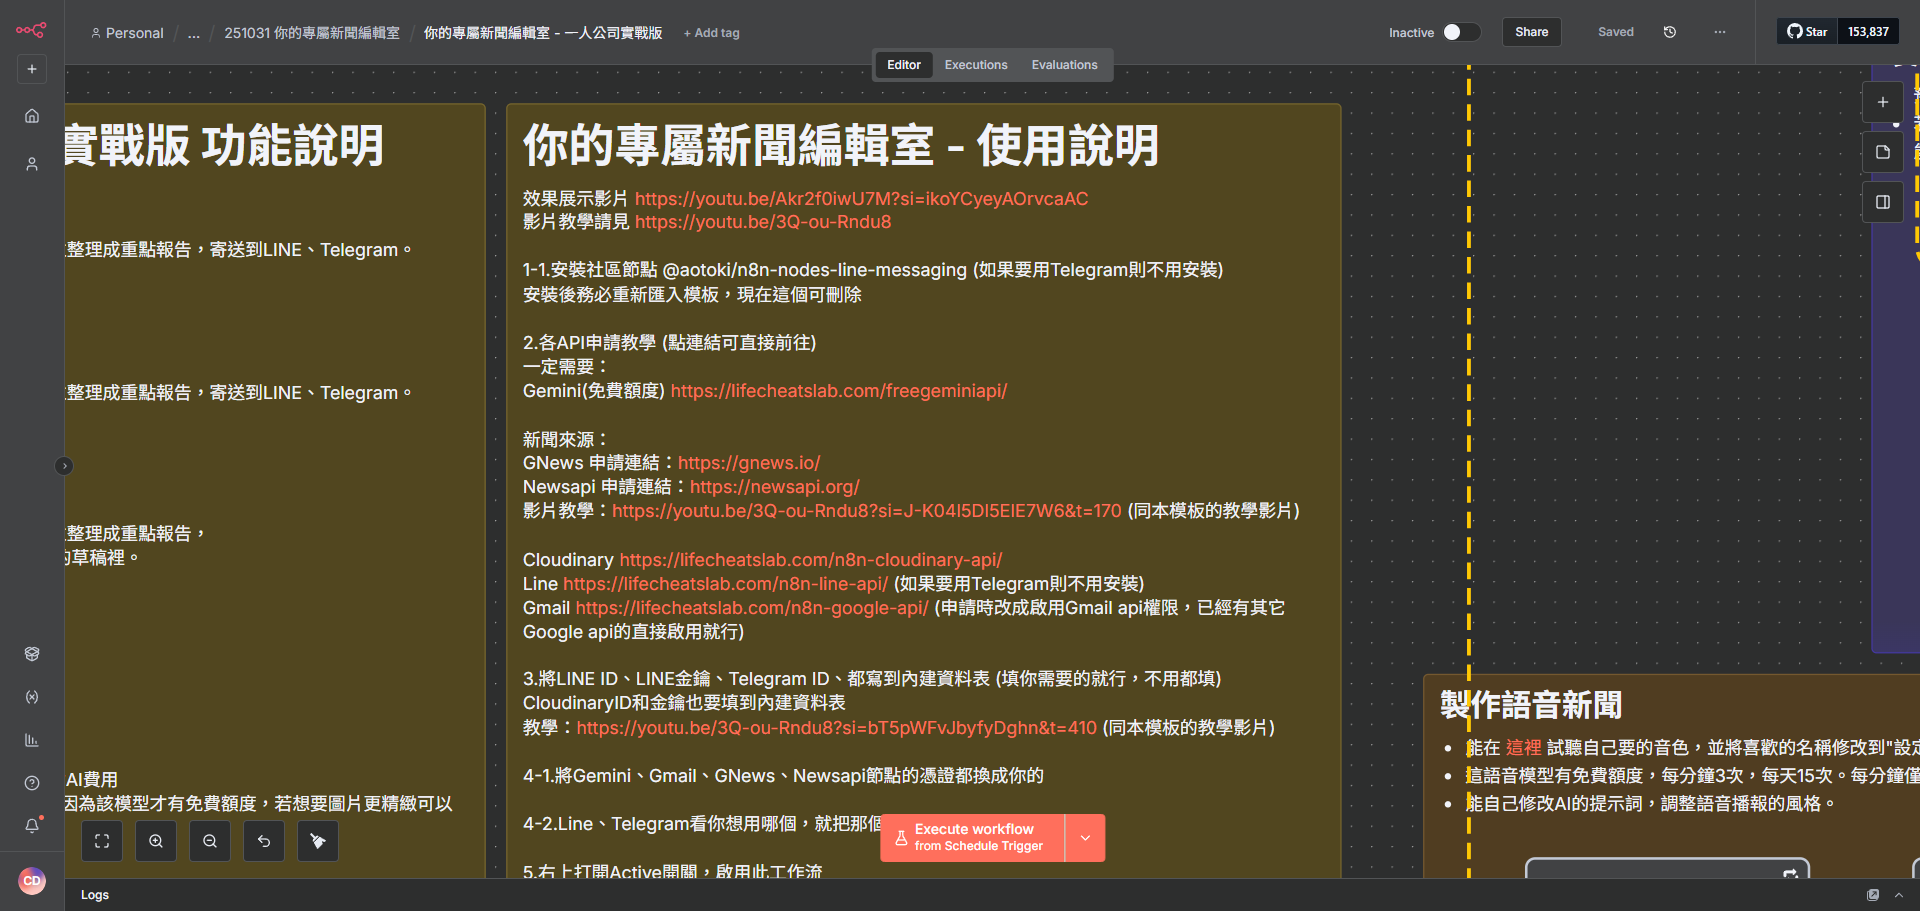Screen dimensions: 1920x911
Task: Zoom to fit the whole workflow
Action: (101, 841)
